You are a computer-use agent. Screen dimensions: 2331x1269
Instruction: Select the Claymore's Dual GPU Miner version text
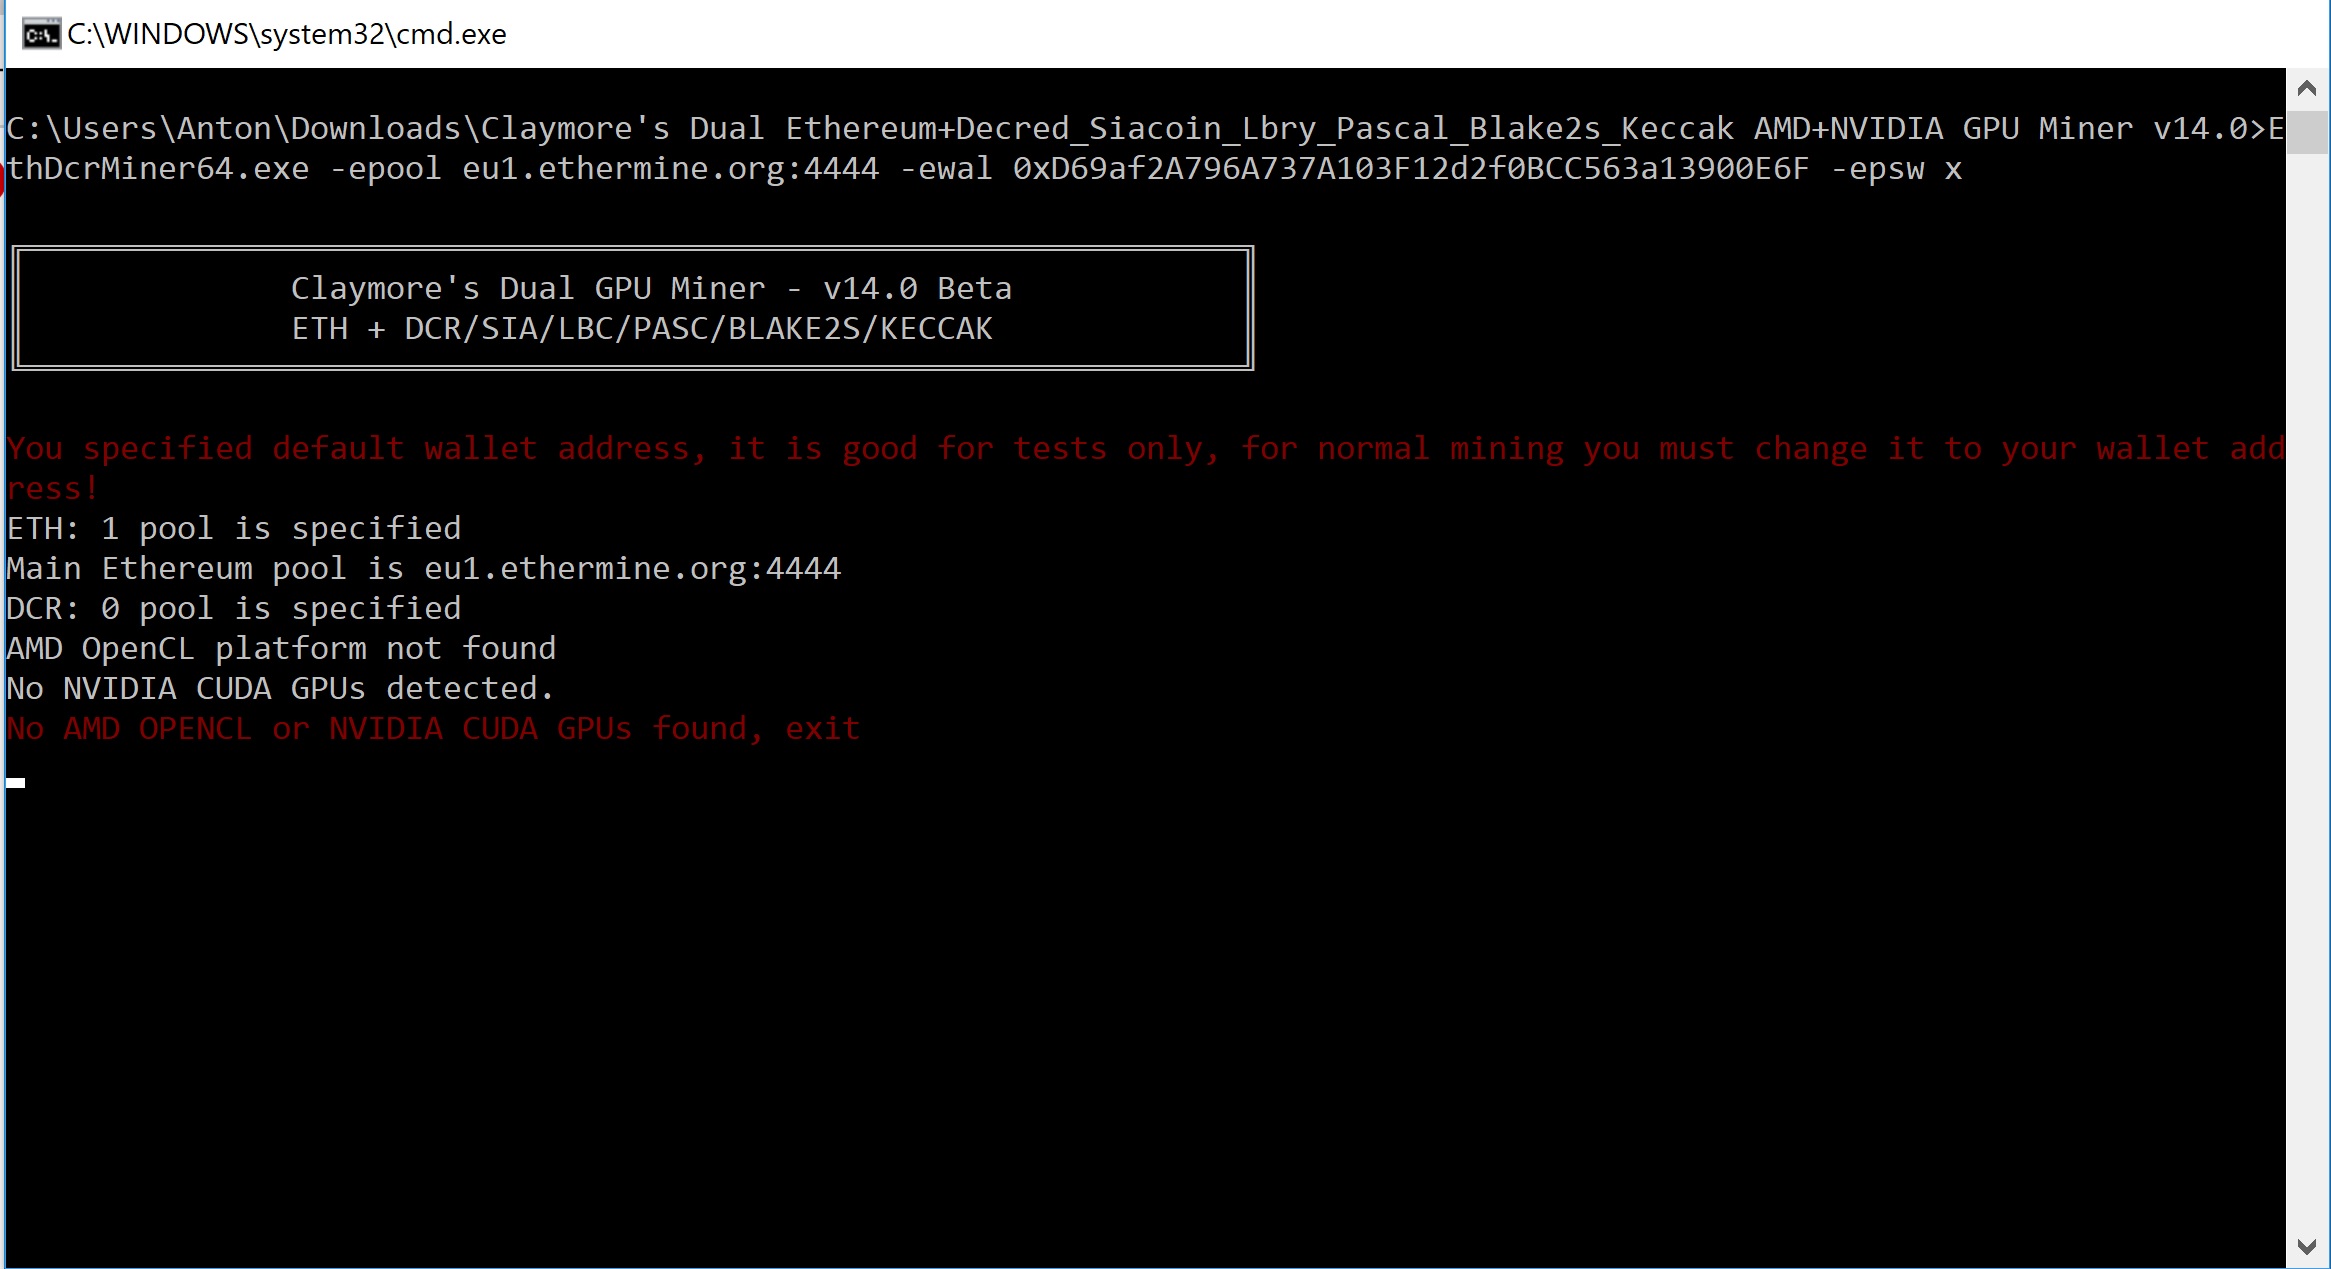651,288
